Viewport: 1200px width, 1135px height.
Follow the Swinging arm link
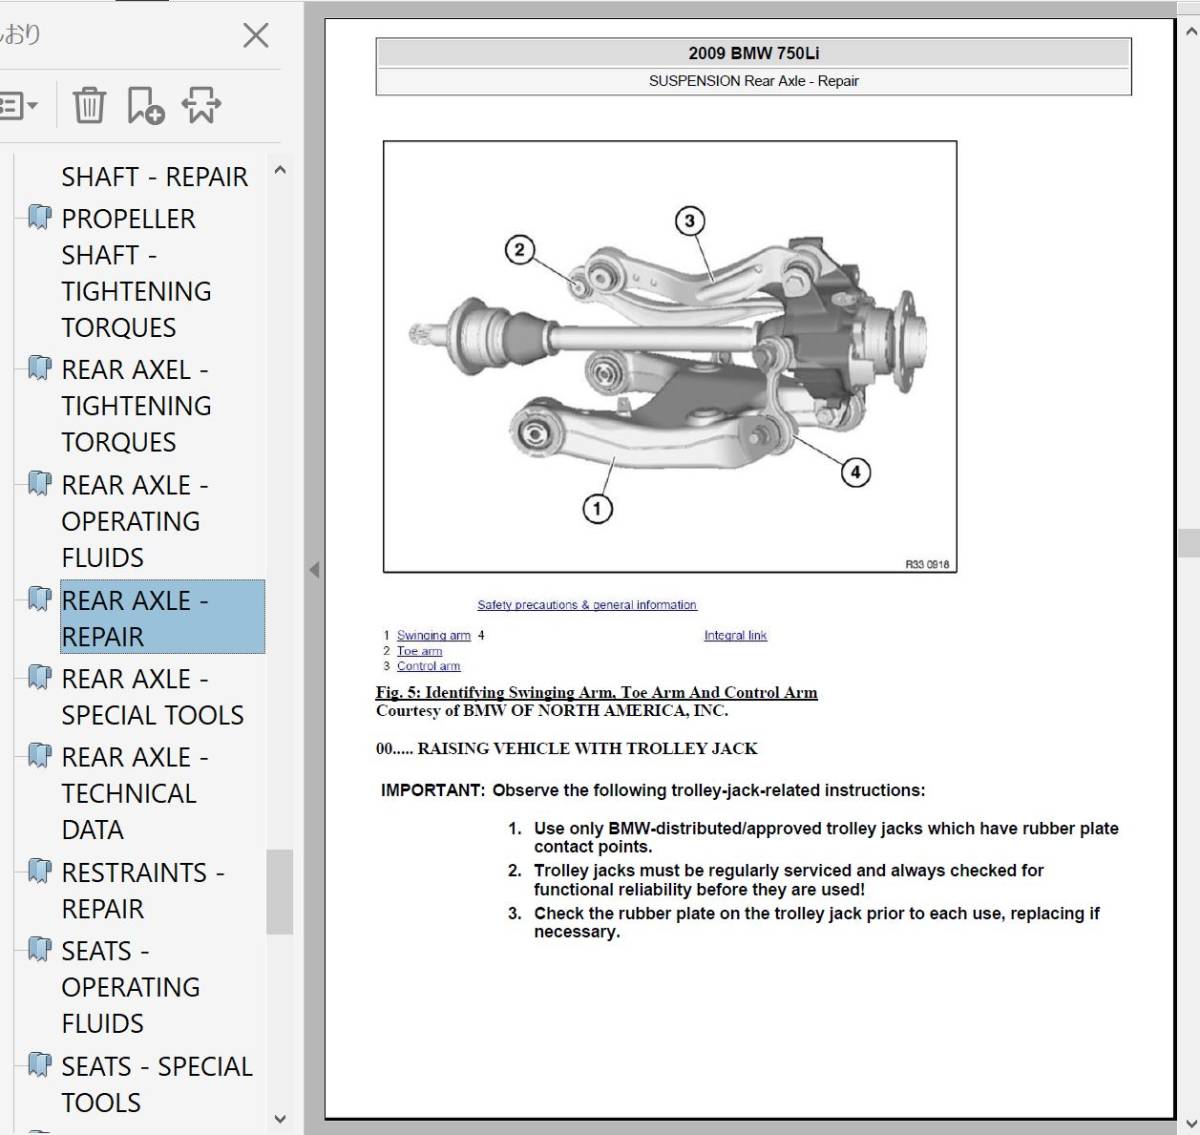[x=433, y=635]
